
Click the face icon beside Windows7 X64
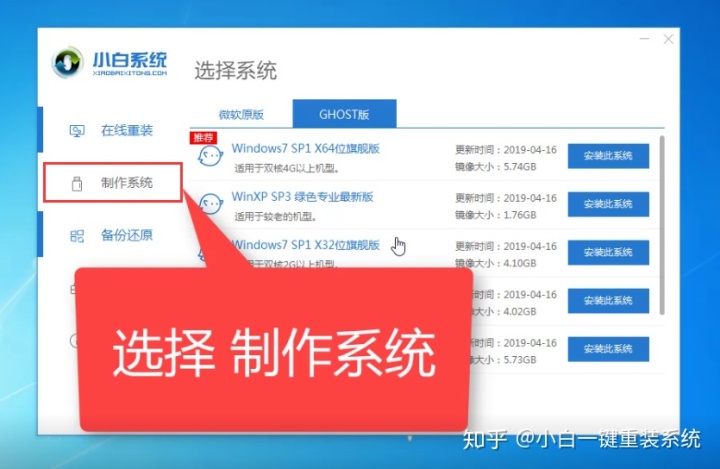click(x=210, y=156)
